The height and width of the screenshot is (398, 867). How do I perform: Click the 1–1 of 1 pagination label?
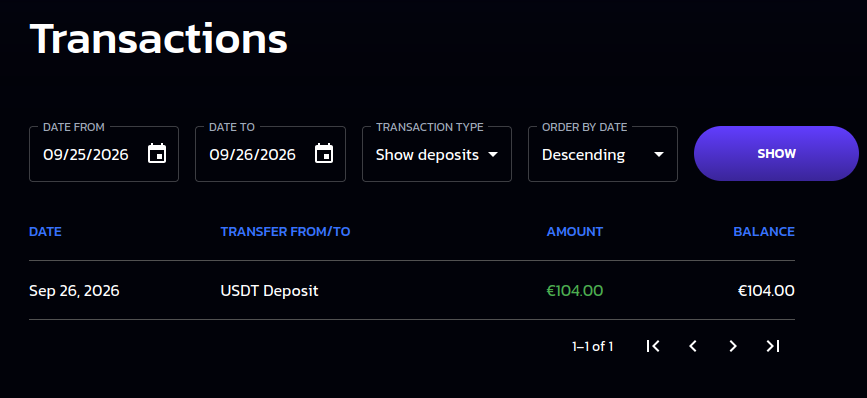point(592,347)
